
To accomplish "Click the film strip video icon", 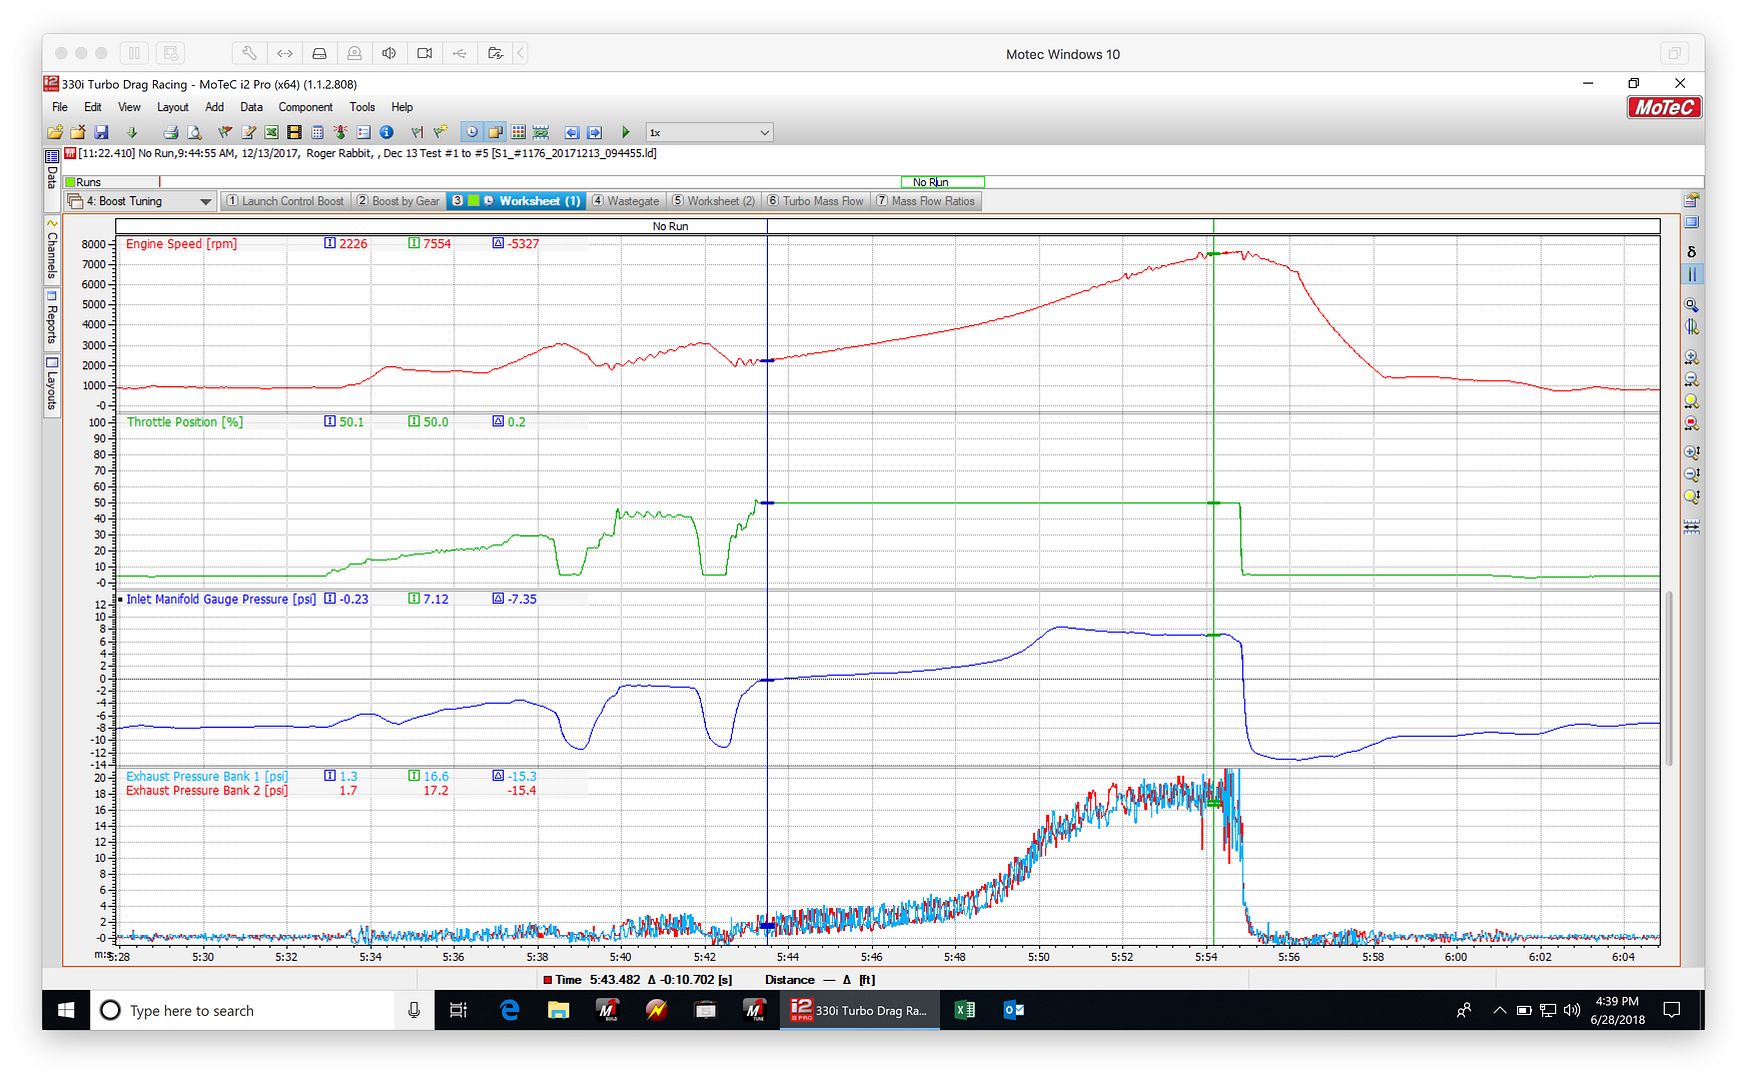I will pos(294,132).
